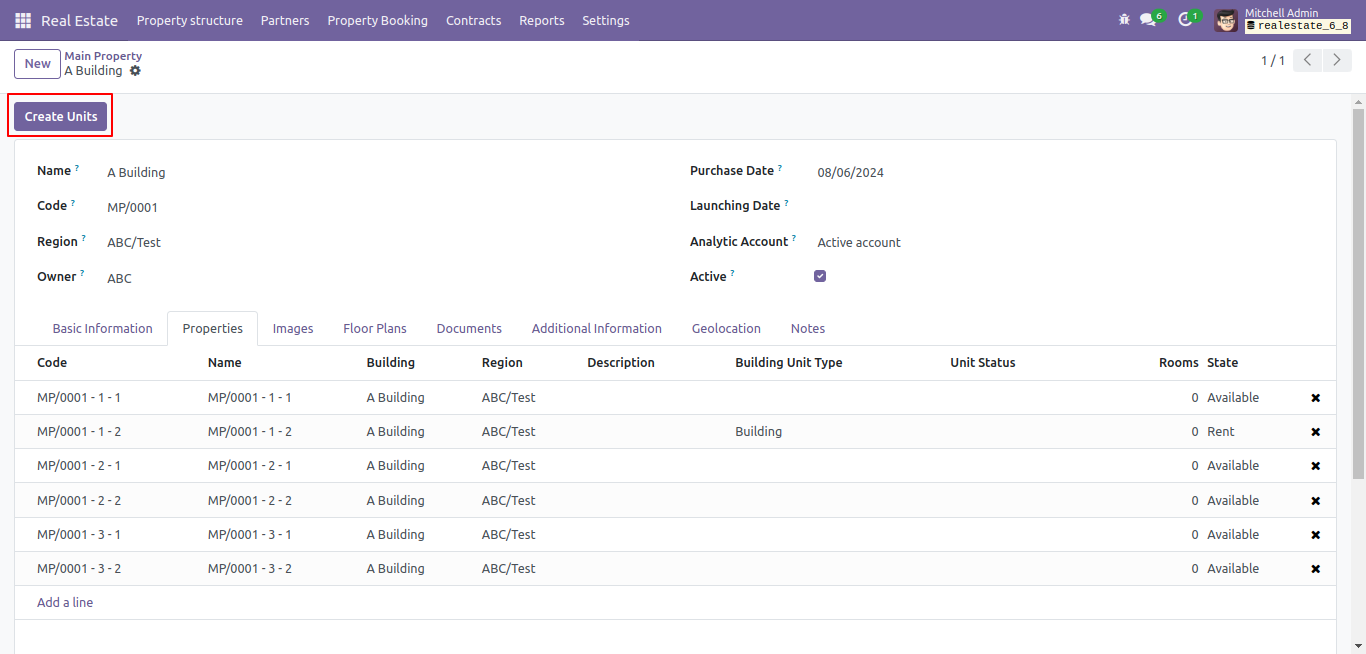Show help tooltip for Purchase Date
This screenshot has height=654, width=1366.
[780, 168]
